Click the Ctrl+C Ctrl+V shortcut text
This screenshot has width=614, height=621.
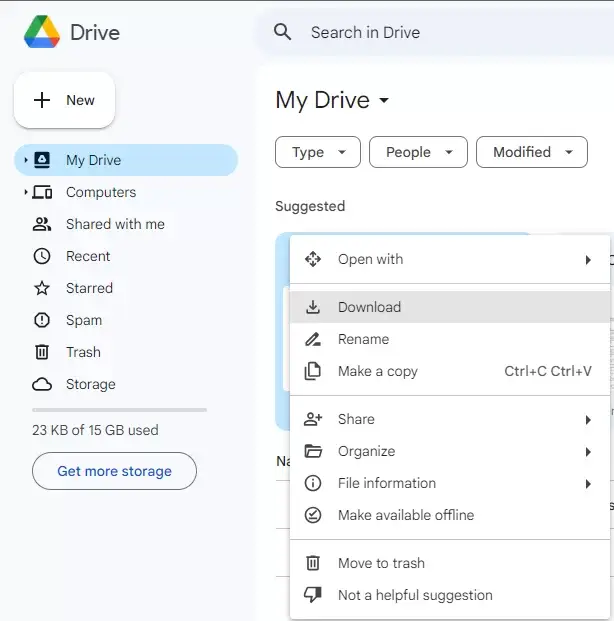coord(548,371)
